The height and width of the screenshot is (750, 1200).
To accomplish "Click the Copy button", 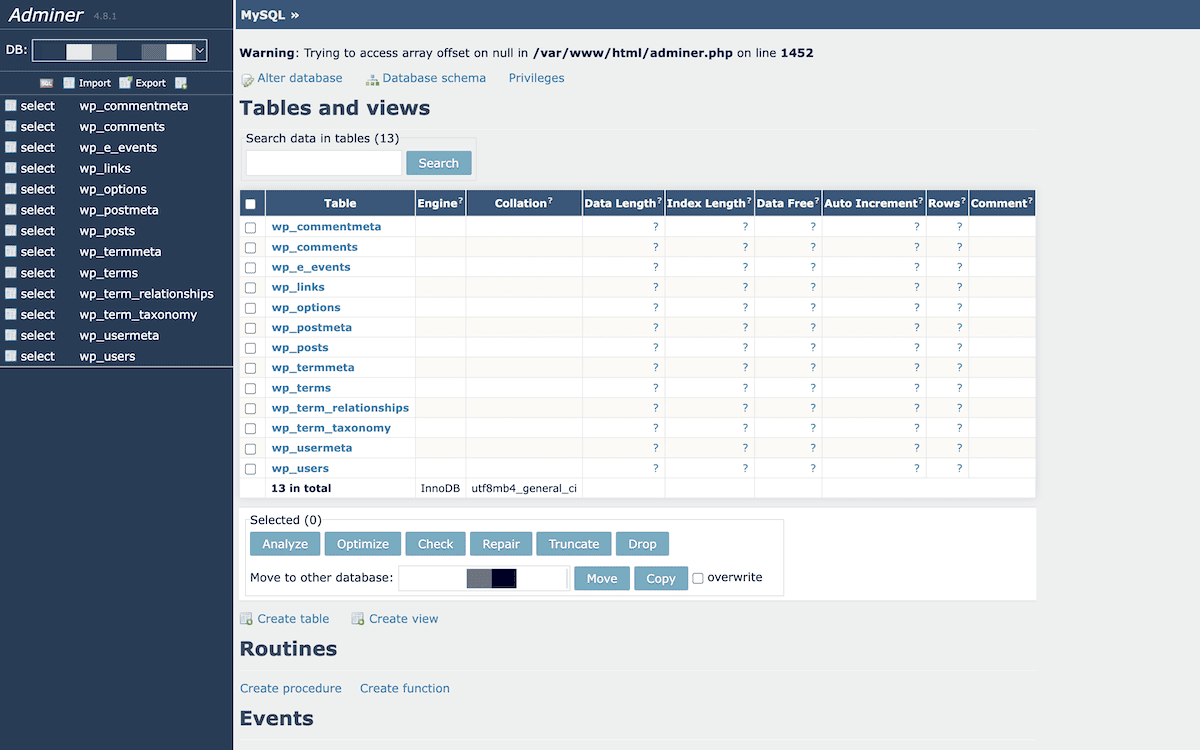I will tap(661, 578).
